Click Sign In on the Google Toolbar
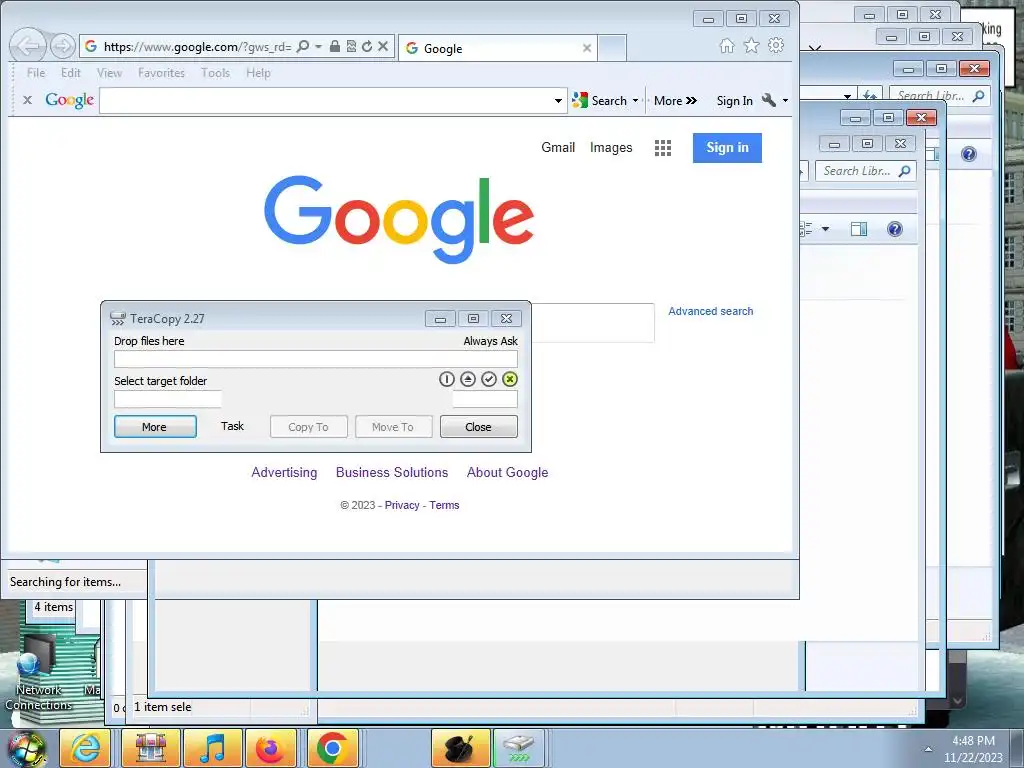 click(x=735, y=101)
